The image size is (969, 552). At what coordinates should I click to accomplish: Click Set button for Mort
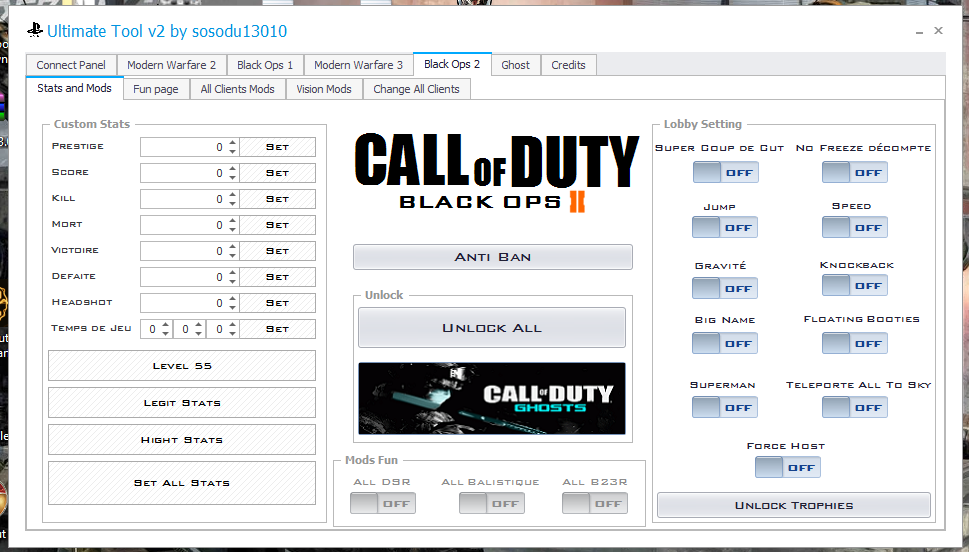coord(277,225)
